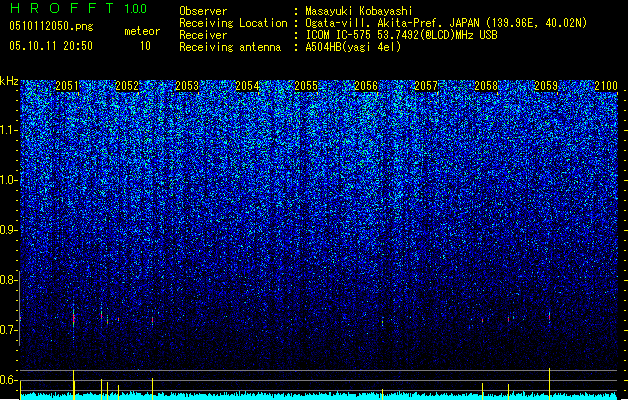Viewport: 629px width, 400px height.
Task: Select the Ogata-vill. Akita-Pref. JAPAN location text
Action: (x=446, y=23)
